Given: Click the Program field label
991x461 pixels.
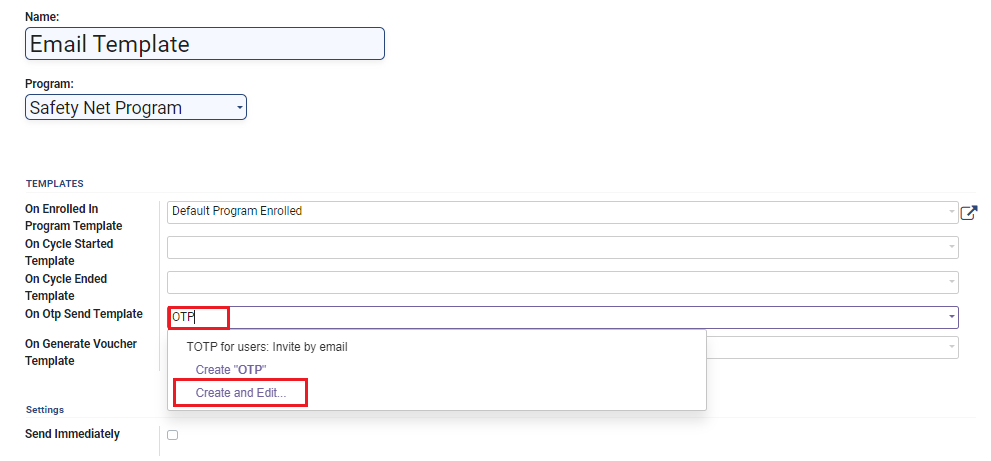Looking at the screenshot, I should coord(49,84).
